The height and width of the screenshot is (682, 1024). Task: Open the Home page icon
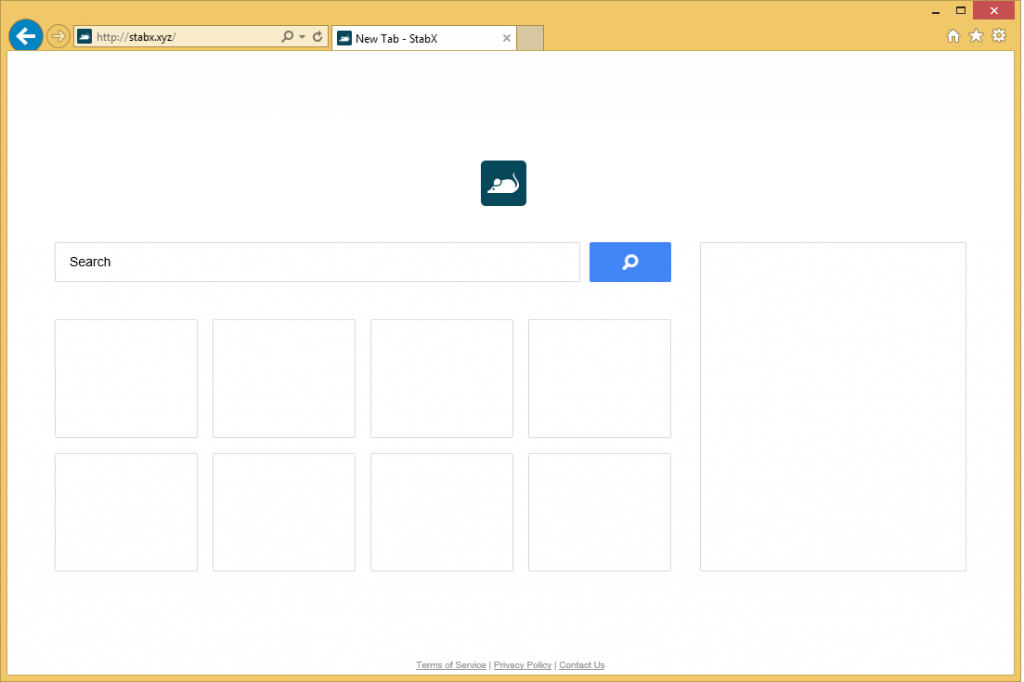(x=953, y=36)
